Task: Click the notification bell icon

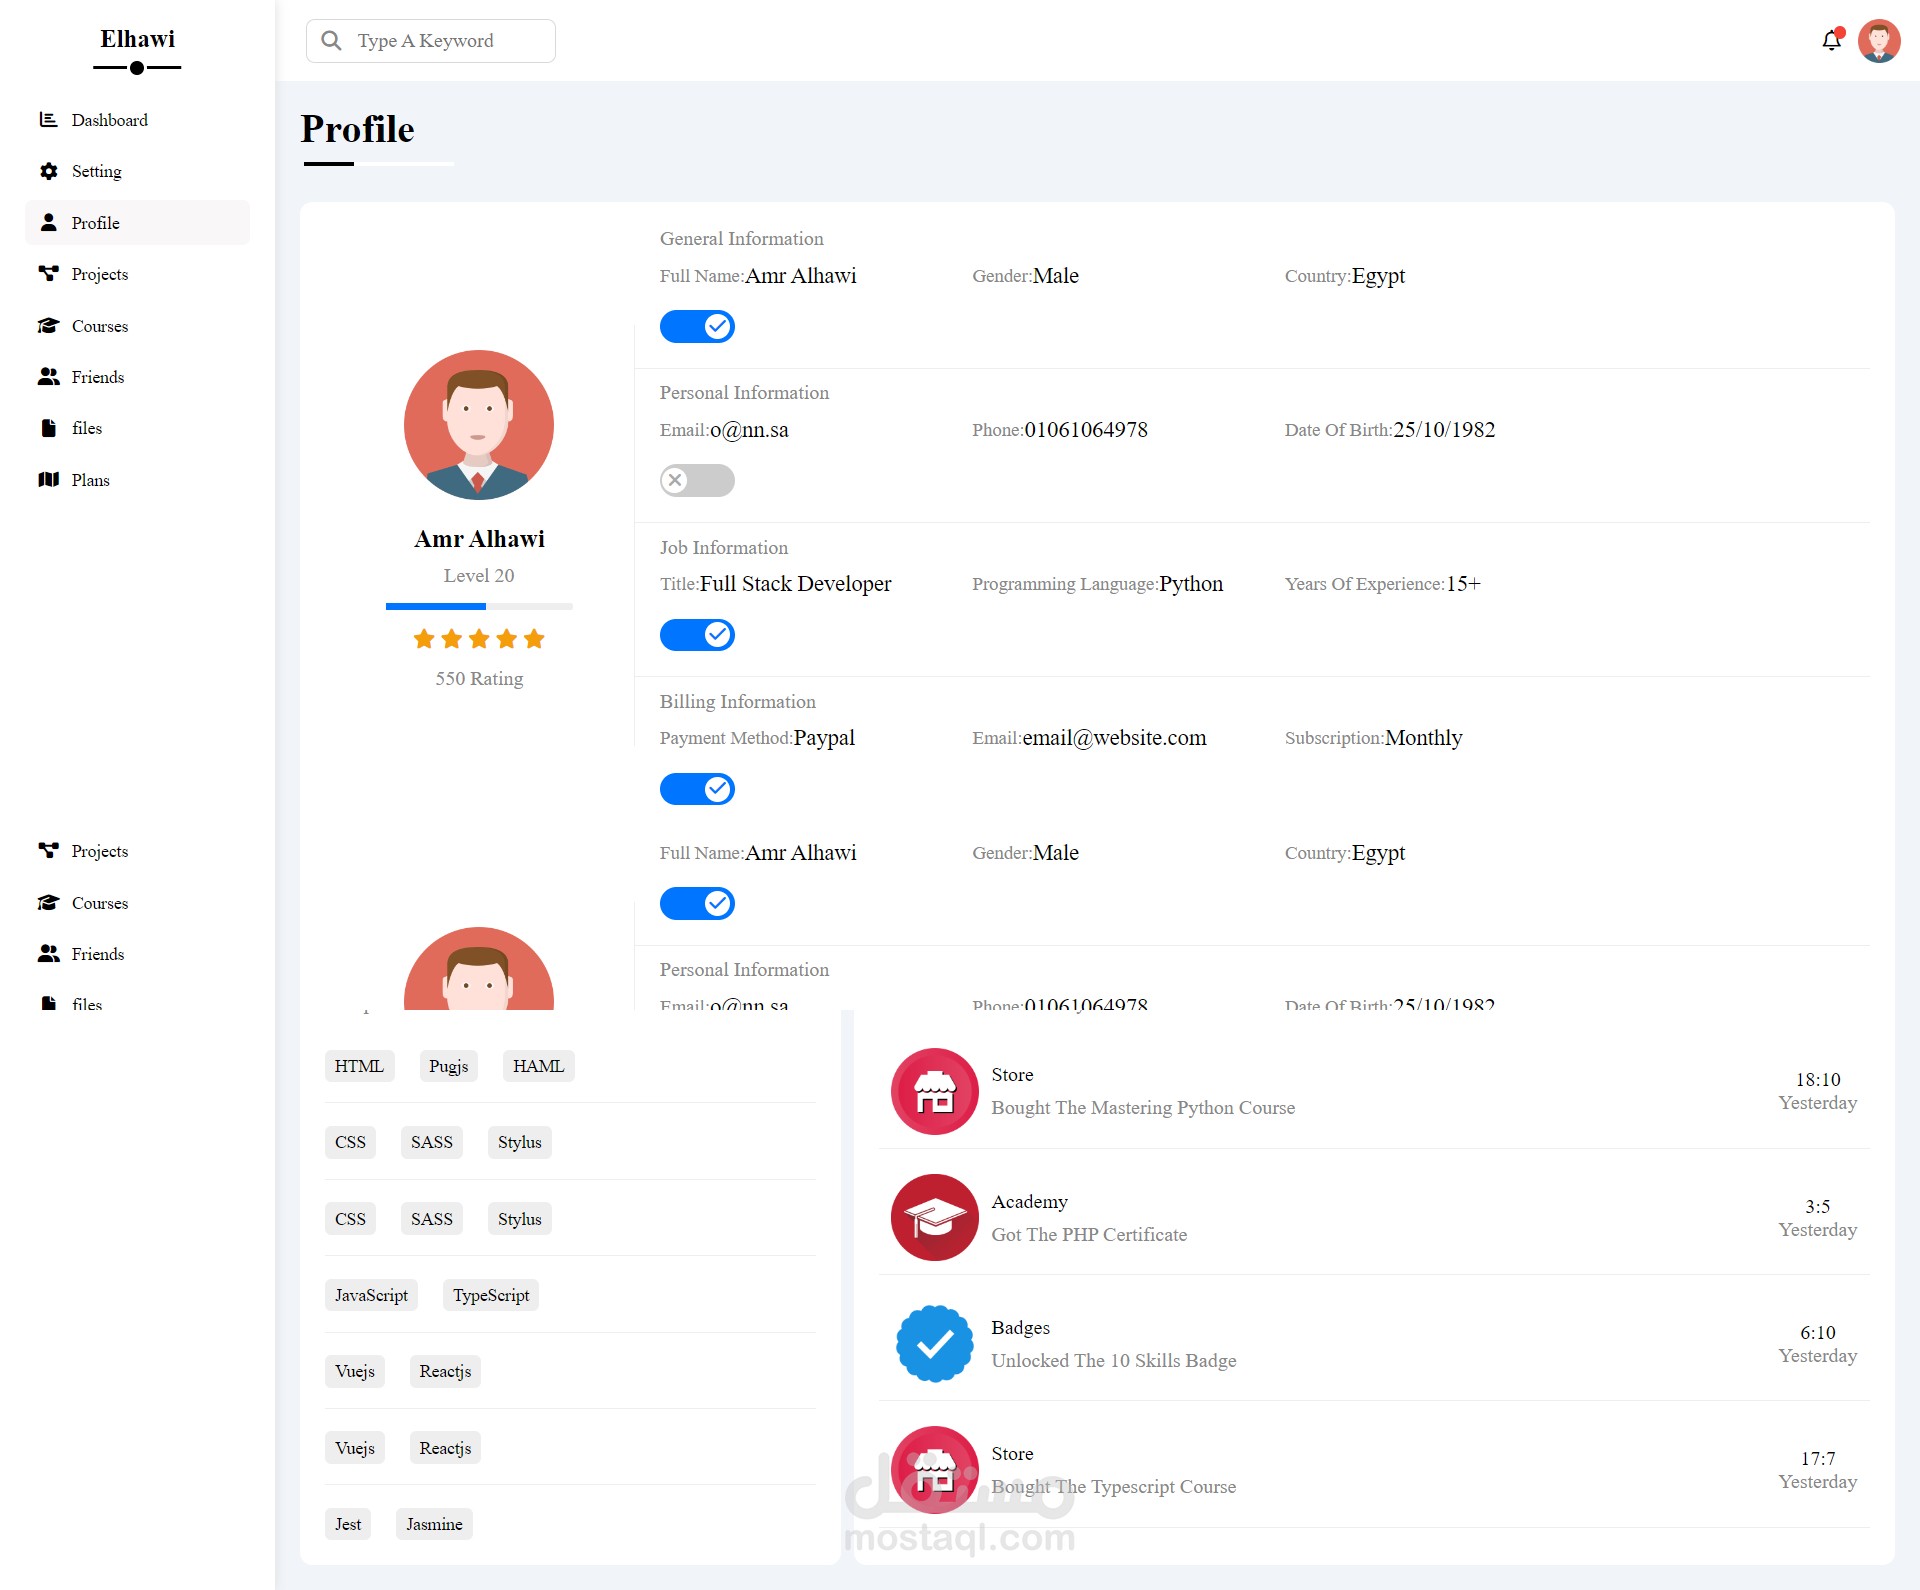Action: click(1831, 41)
